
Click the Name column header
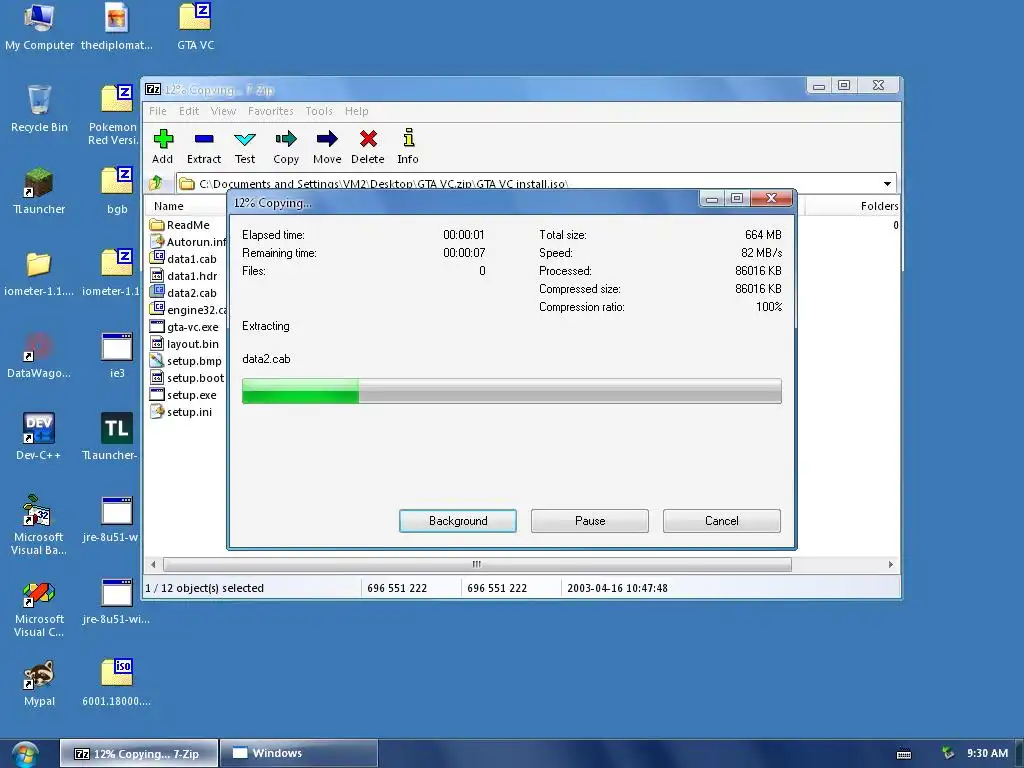[187, 206]
